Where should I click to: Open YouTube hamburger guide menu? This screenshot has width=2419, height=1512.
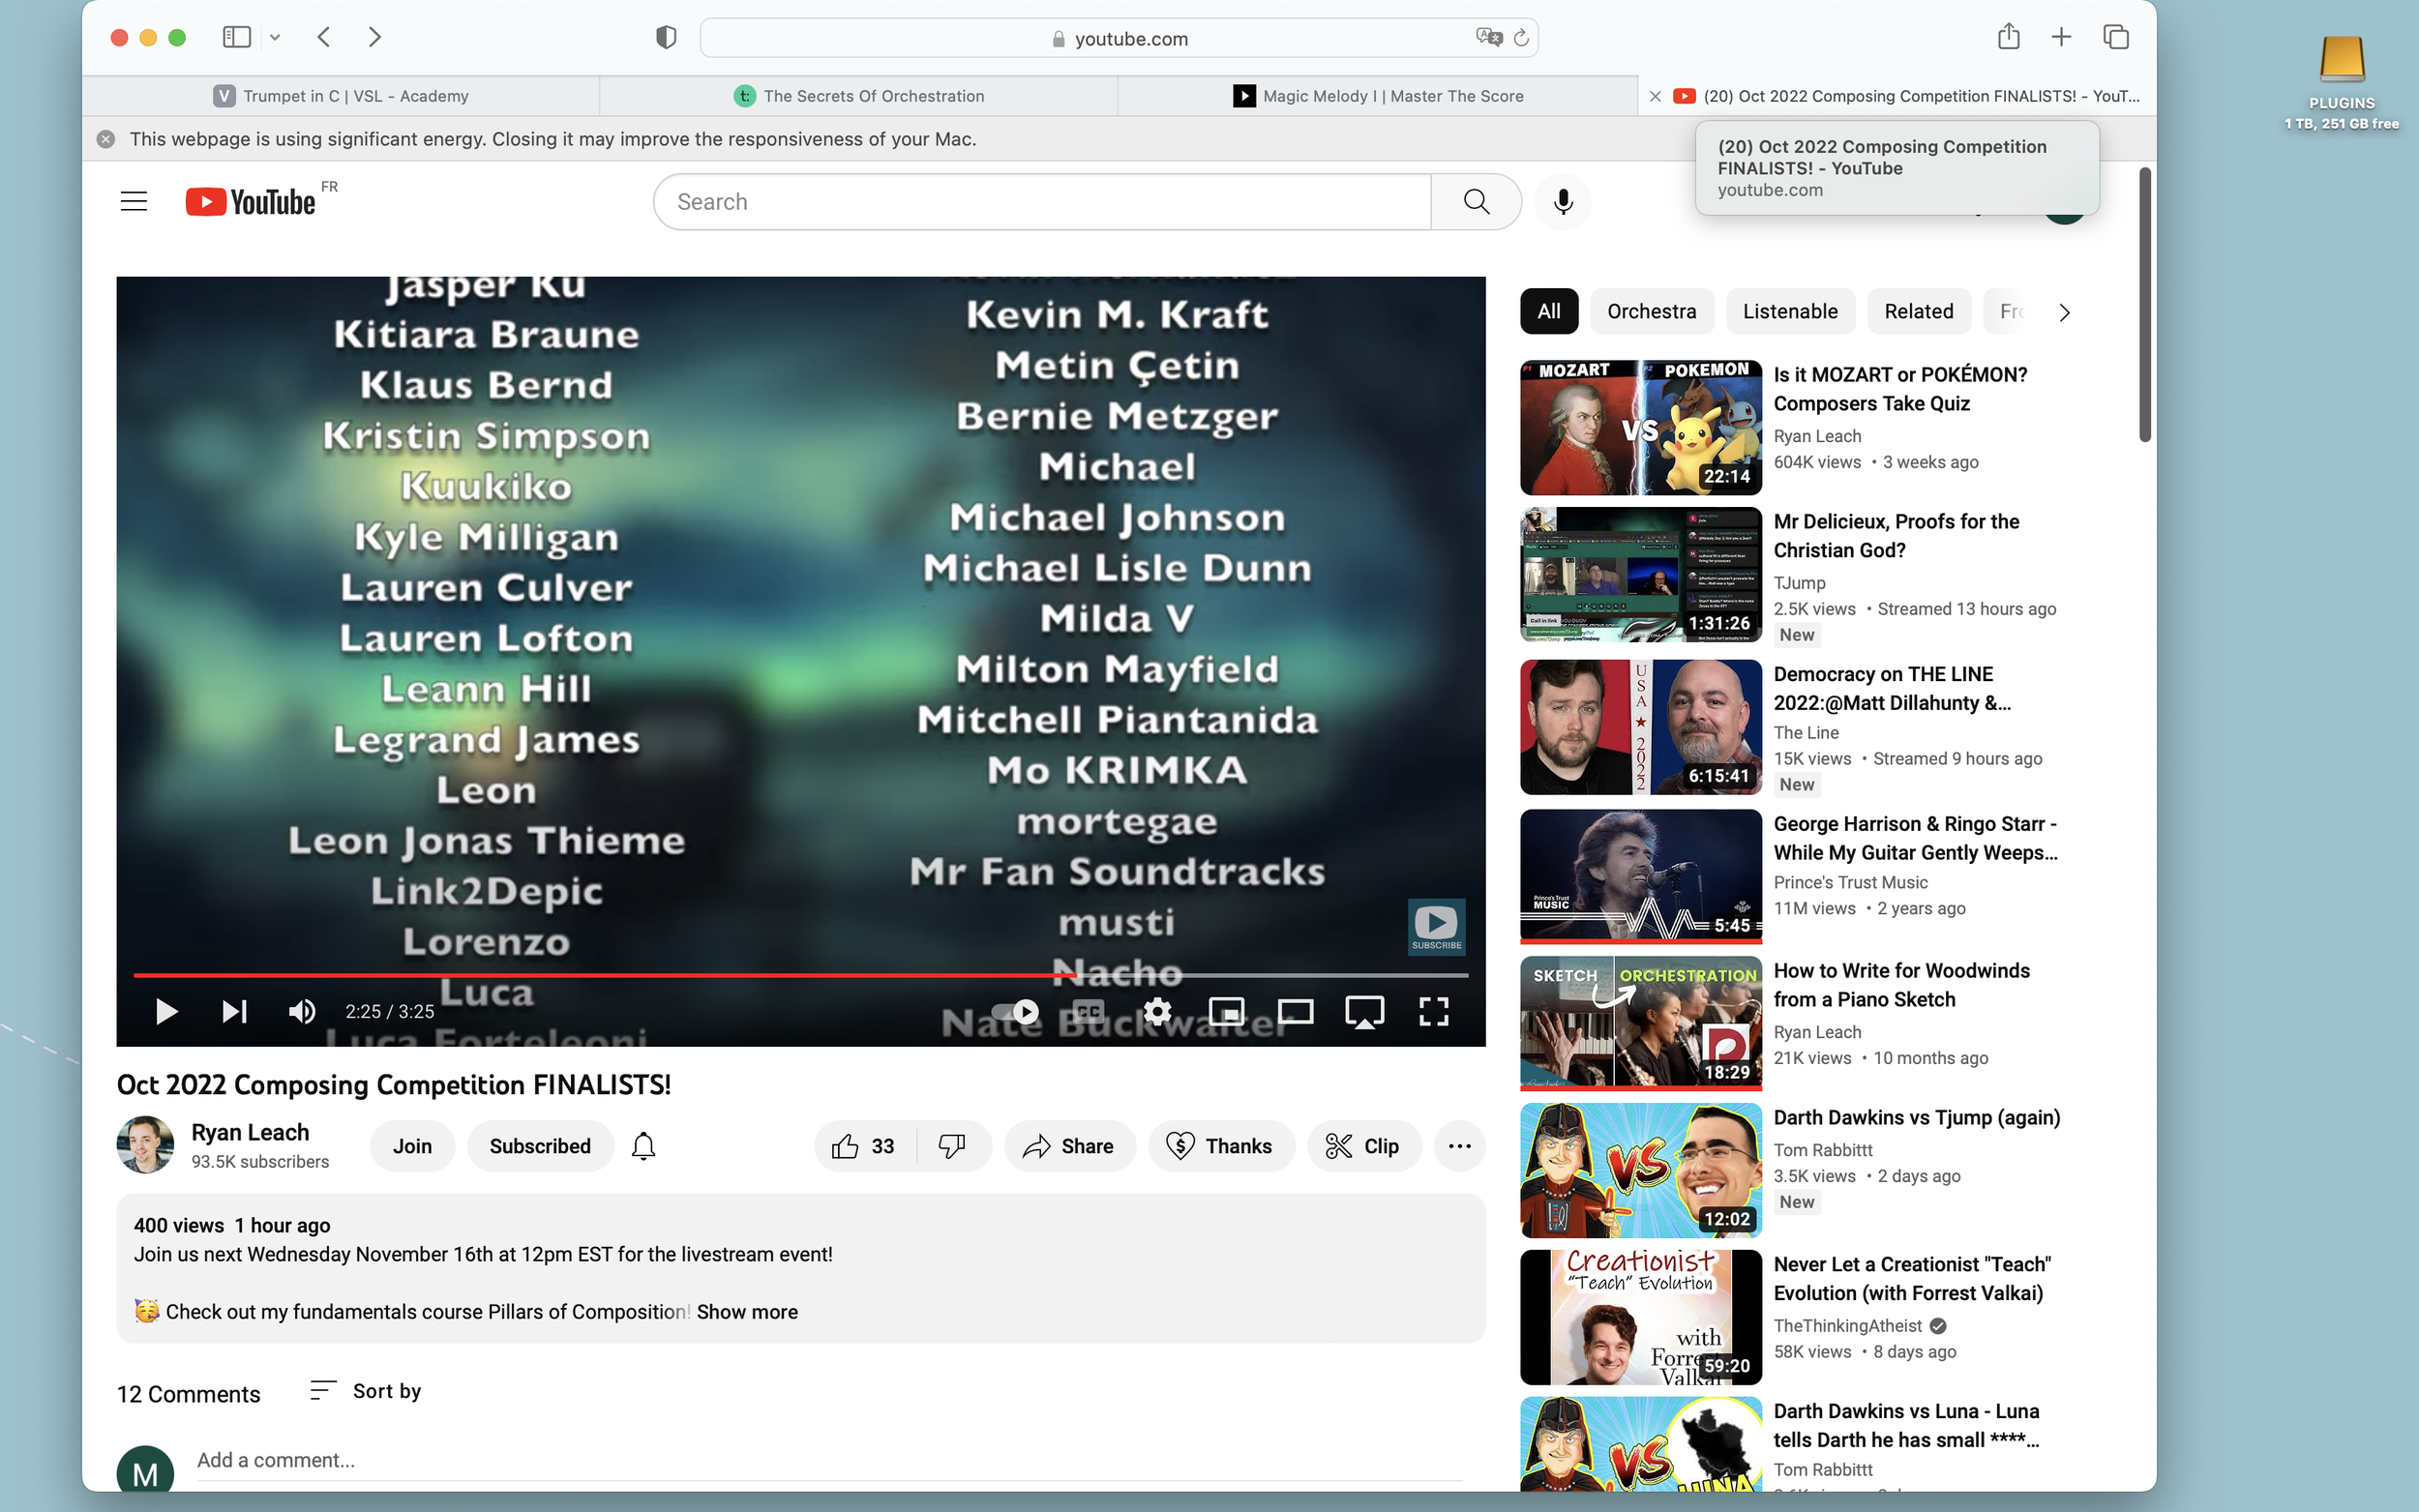[x=134, y=202]
